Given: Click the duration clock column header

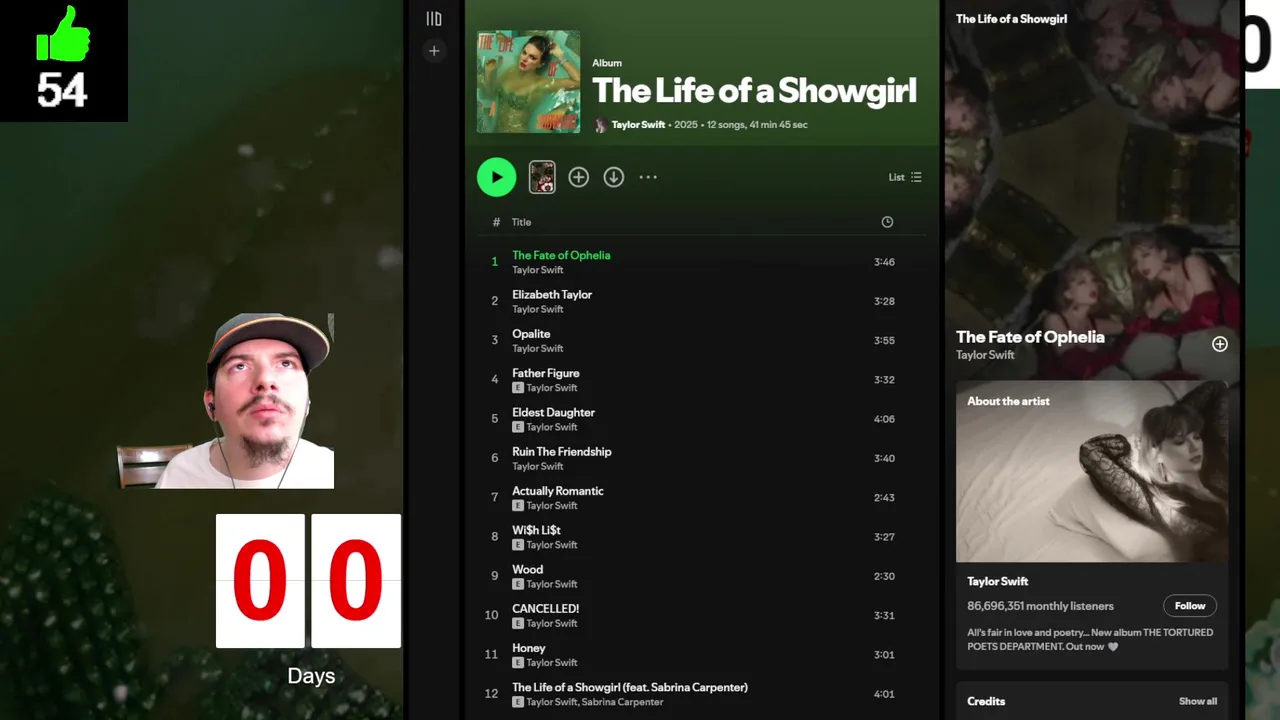Looking at the screenshot, I should [x=887, y=222].
